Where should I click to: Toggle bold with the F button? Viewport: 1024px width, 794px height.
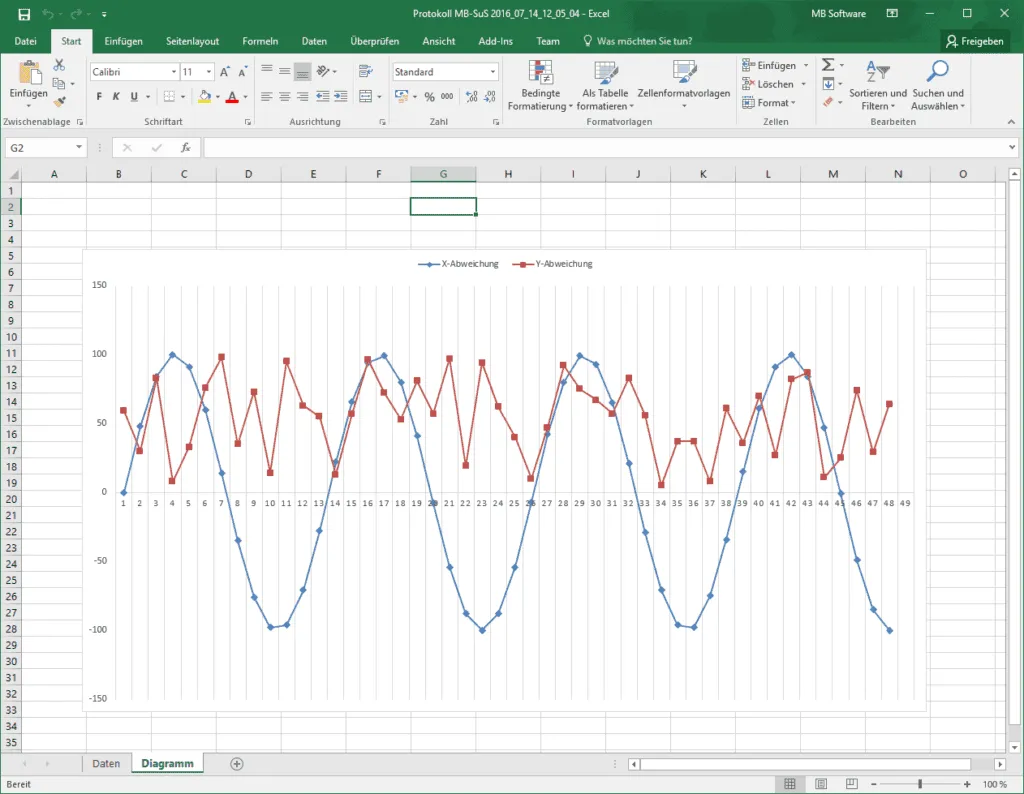(99, 97)
